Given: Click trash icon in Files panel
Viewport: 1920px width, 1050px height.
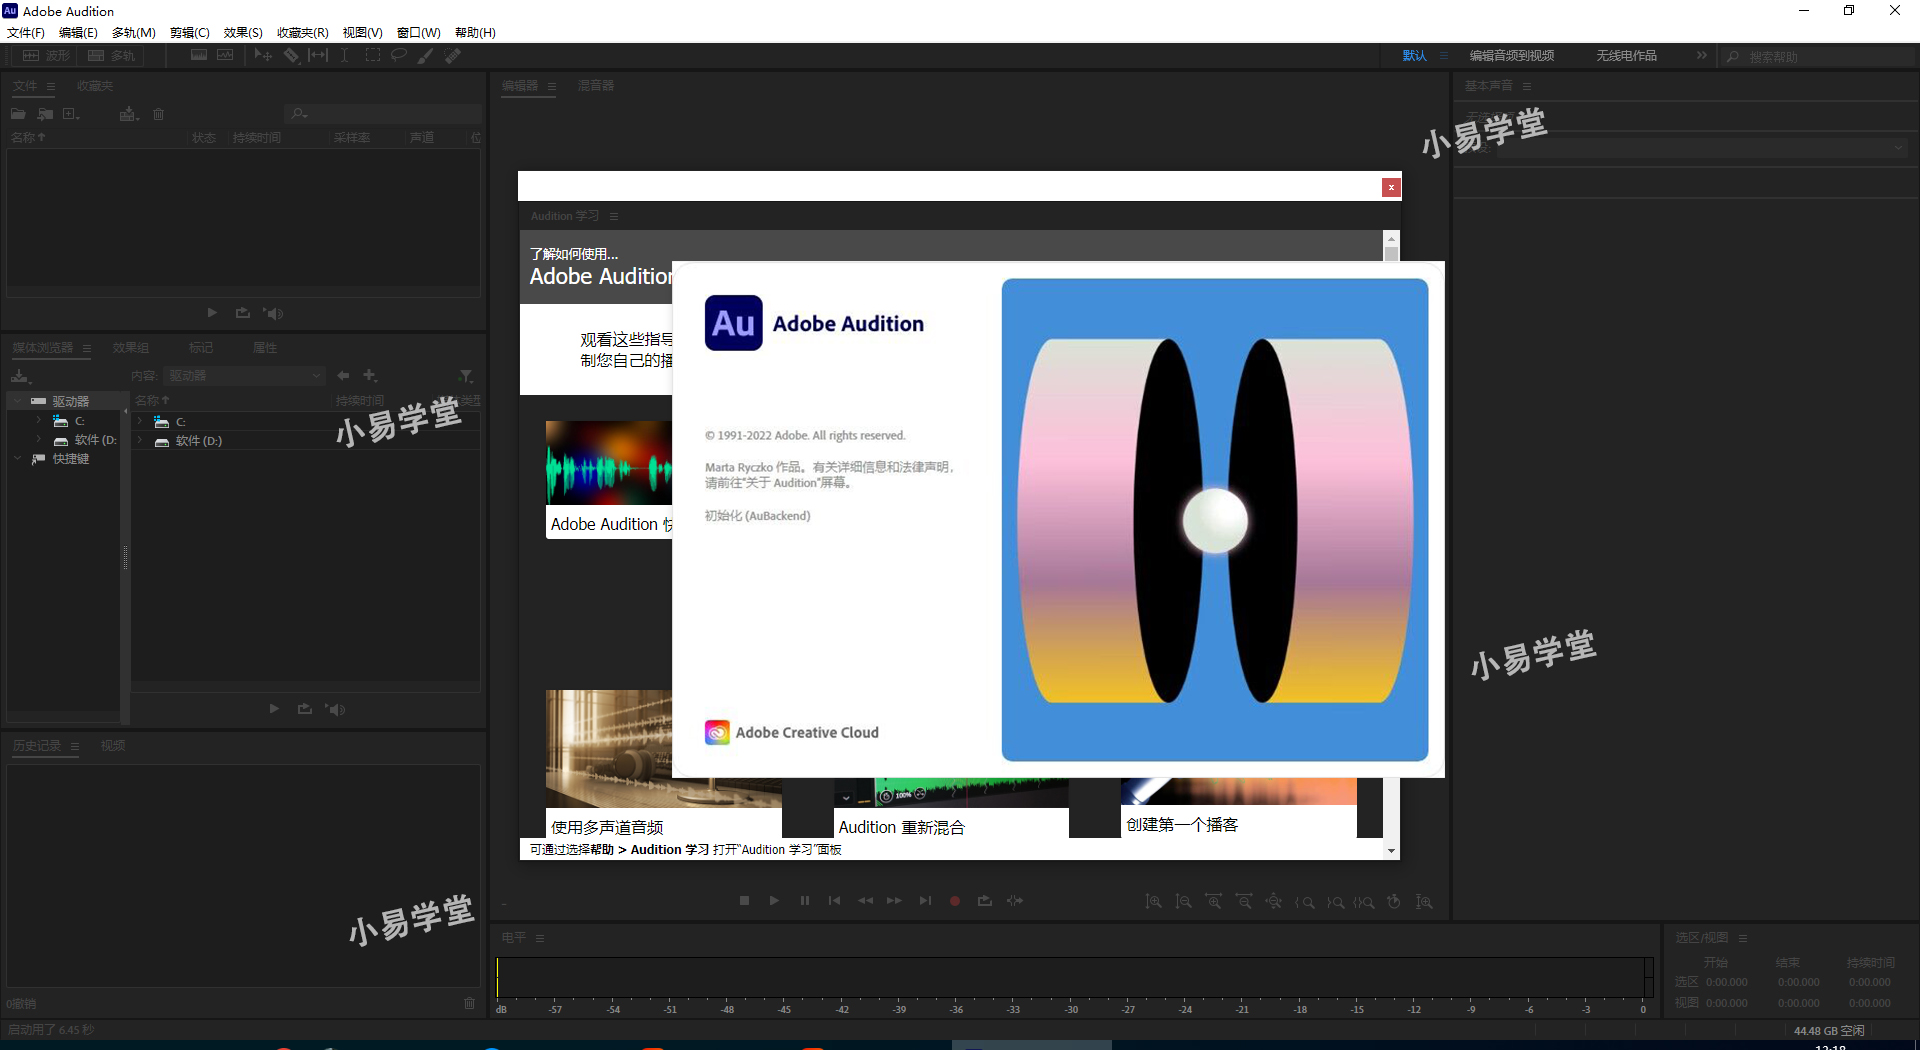Looking at the screenshot, I should click(158, 114).
